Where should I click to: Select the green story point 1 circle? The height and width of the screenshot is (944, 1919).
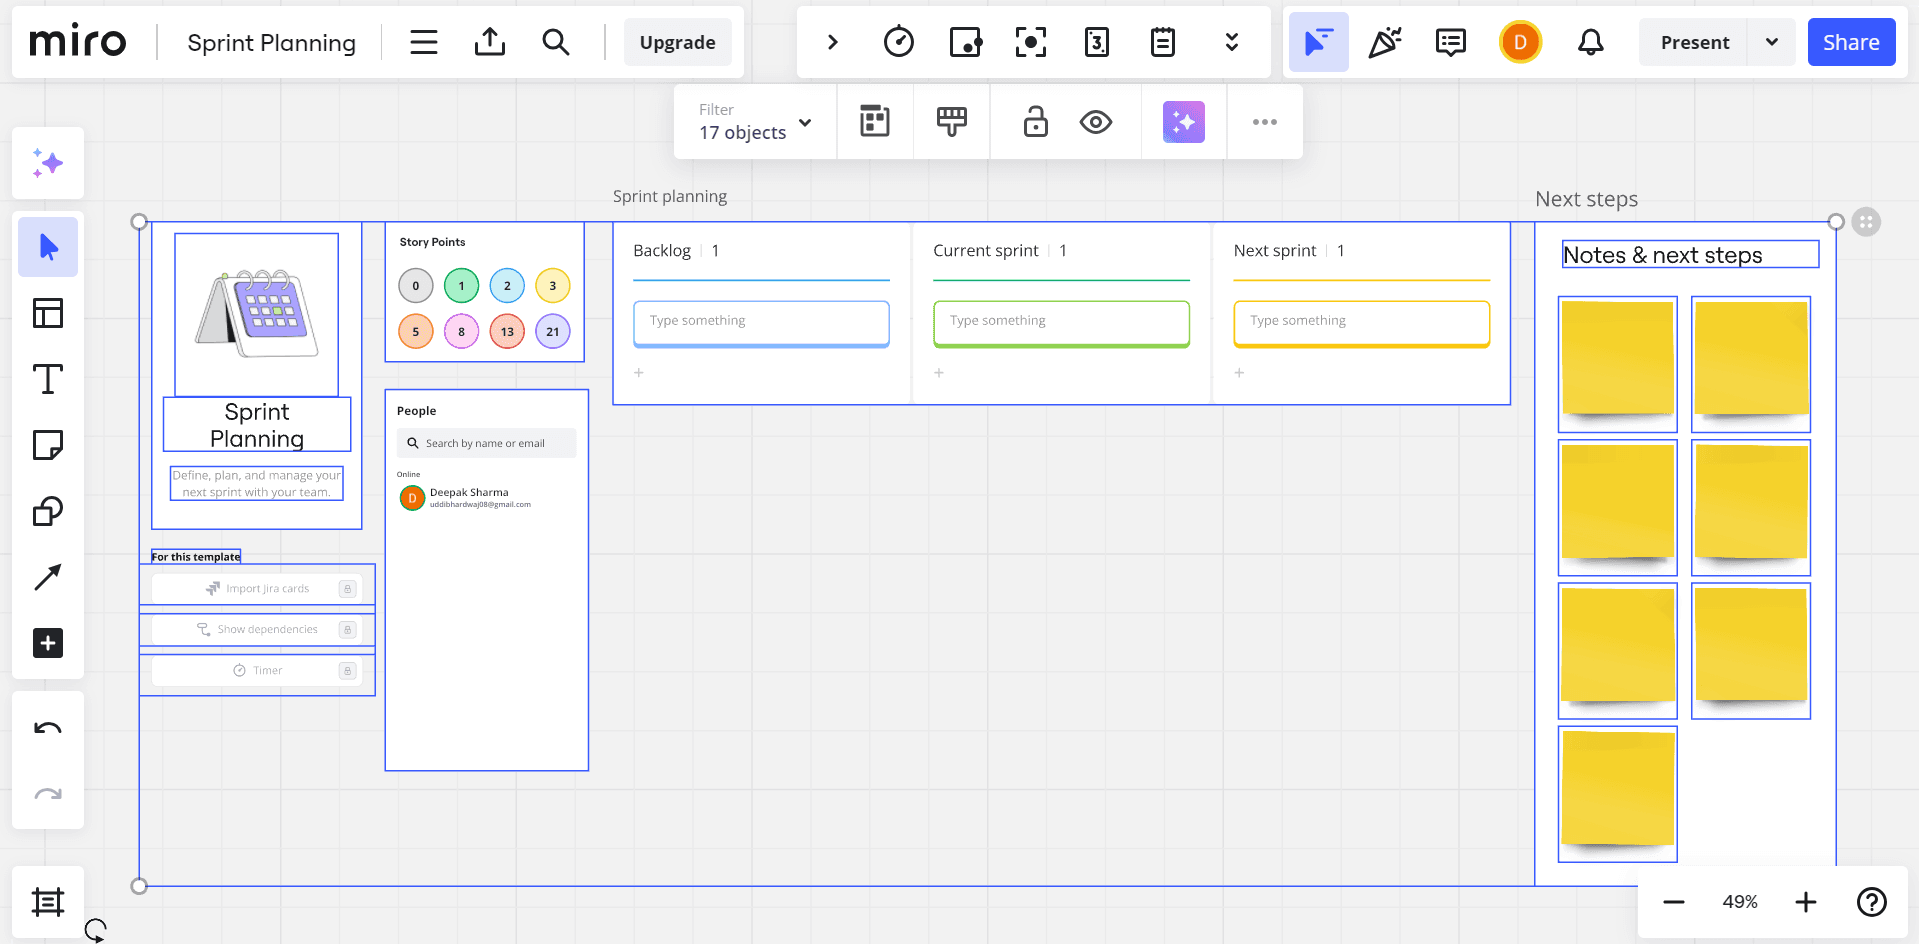pyautogui.click(x=461, y=286)
